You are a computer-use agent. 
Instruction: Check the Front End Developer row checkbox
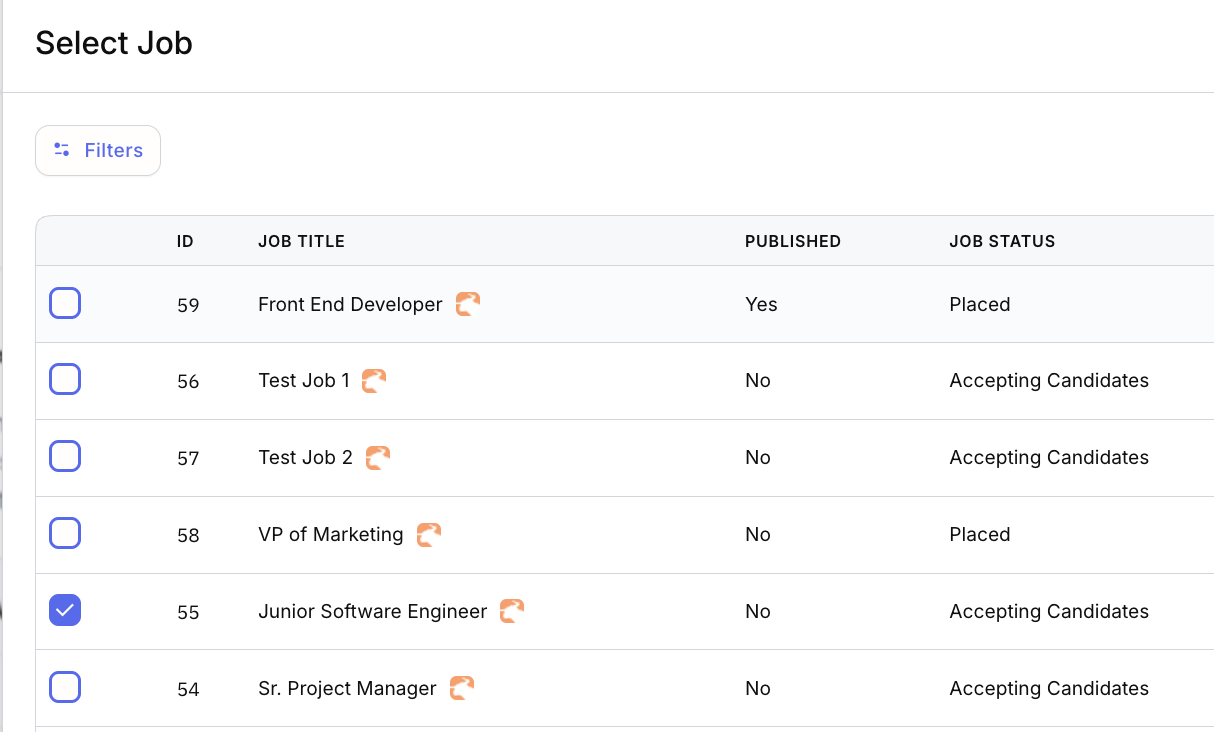(65, 303)
